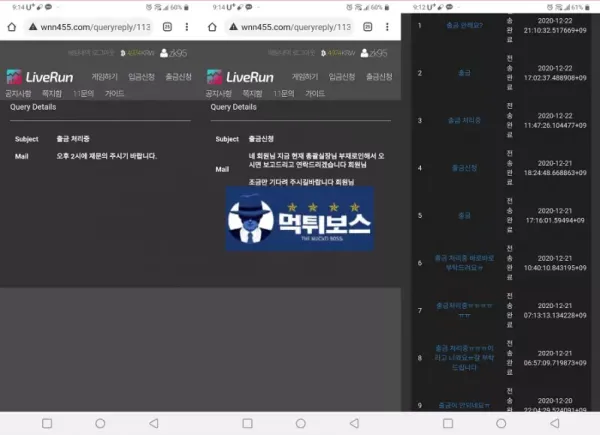The image size is (600, 435).
Task: Tap browser home icon on 출금신청 subject page
Action: tap(212, 27)
